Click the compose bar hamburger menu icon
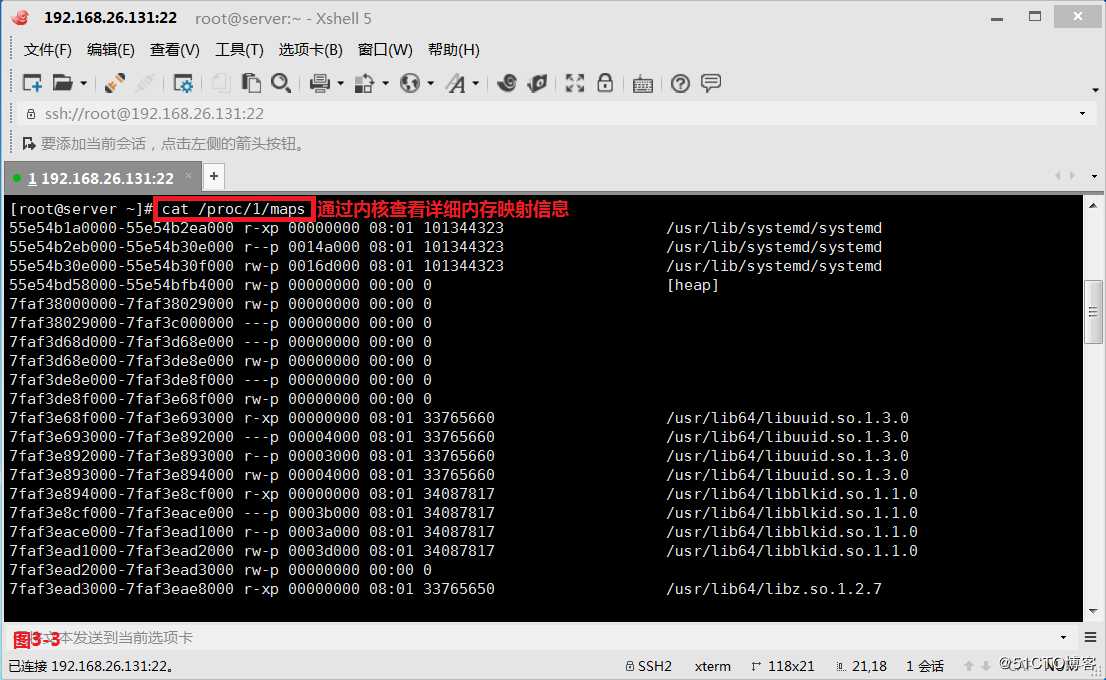The width and height of the screenshot is (1106, 680). [1090, 638]
